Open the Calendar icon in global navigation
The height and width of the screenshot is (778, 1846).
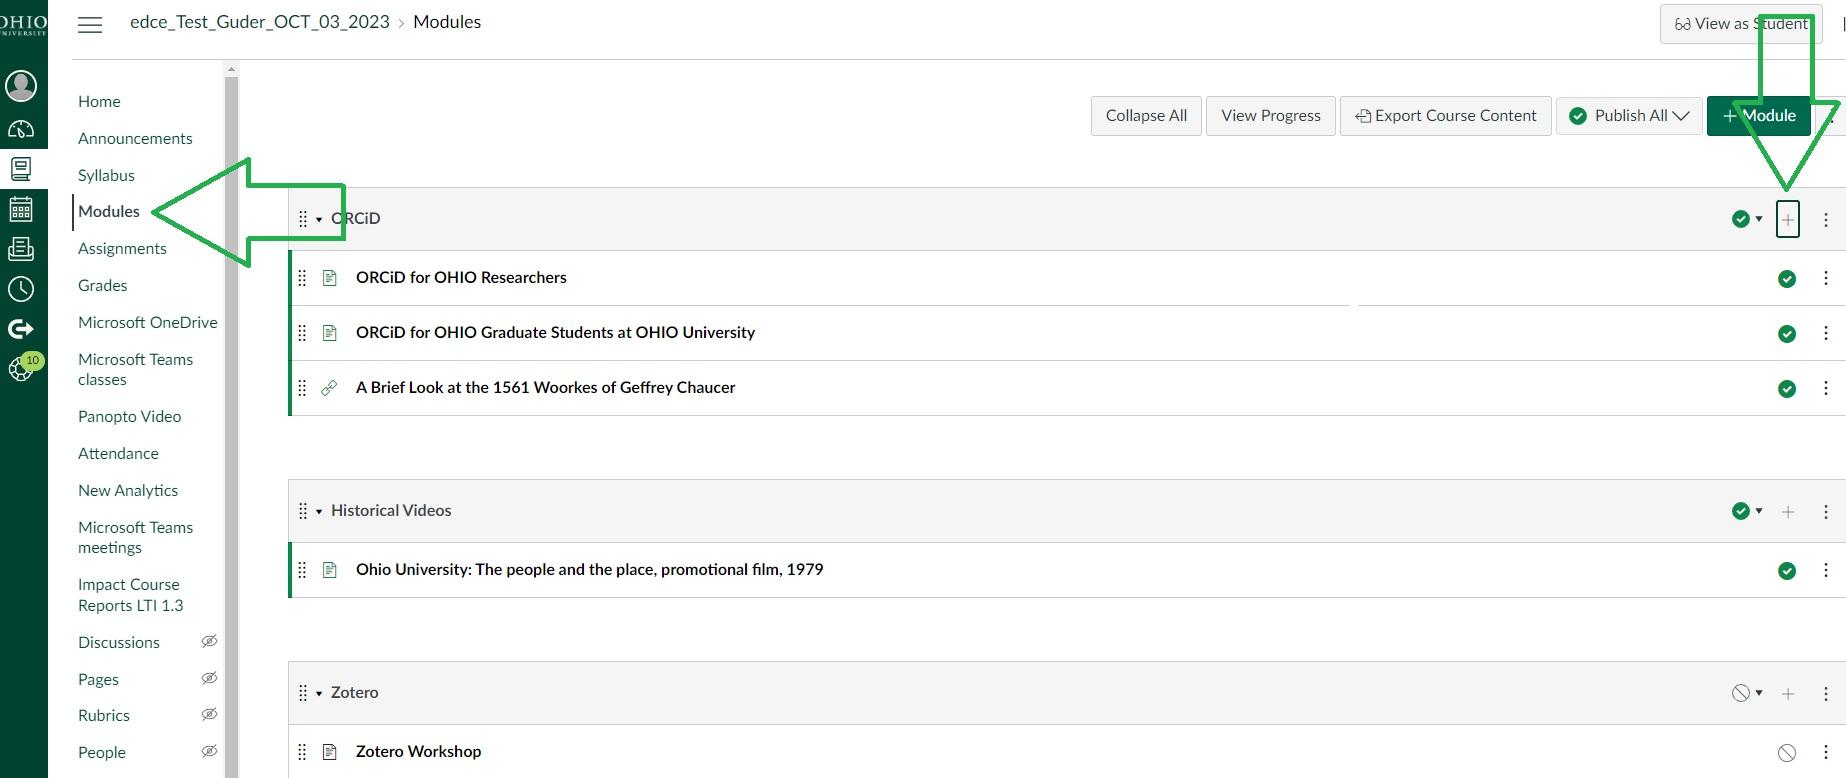pyautogui.click(x=21, y=209)
